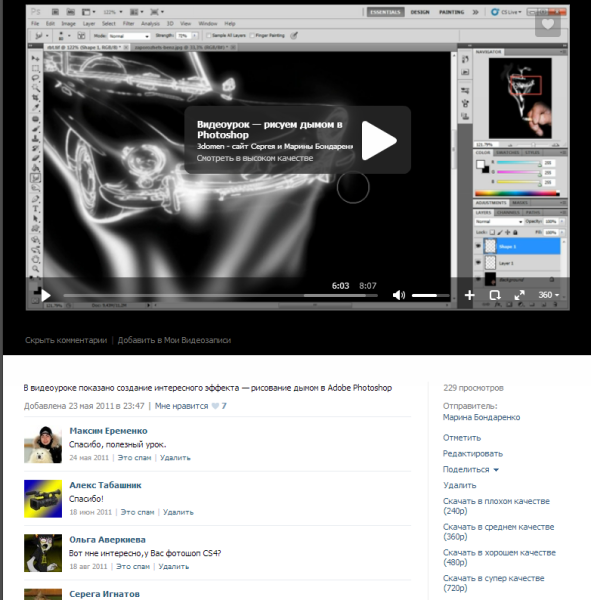Click the plus add-video icon in player
591x600 pixels.
(470, 295)
